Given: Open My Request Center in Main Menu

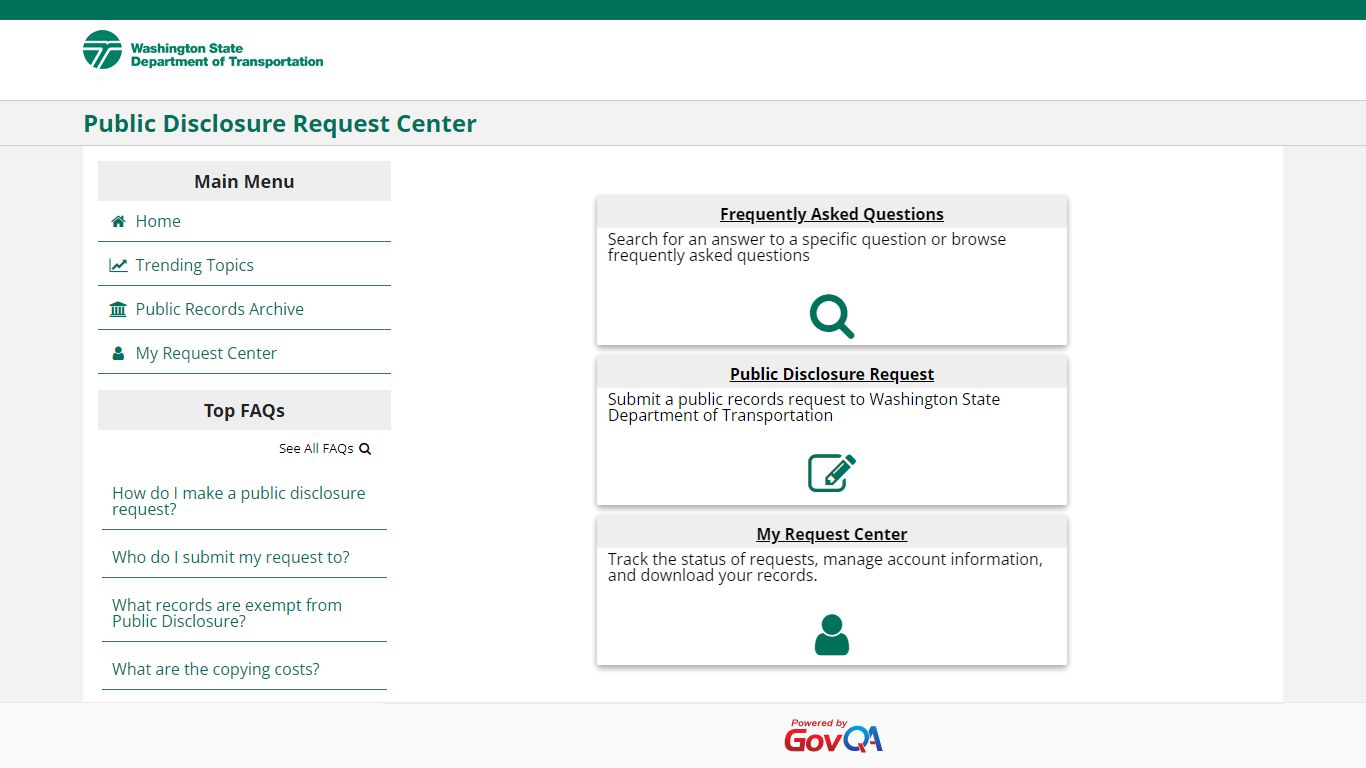Looking at the screenshot, I should [x=244, y=353].
